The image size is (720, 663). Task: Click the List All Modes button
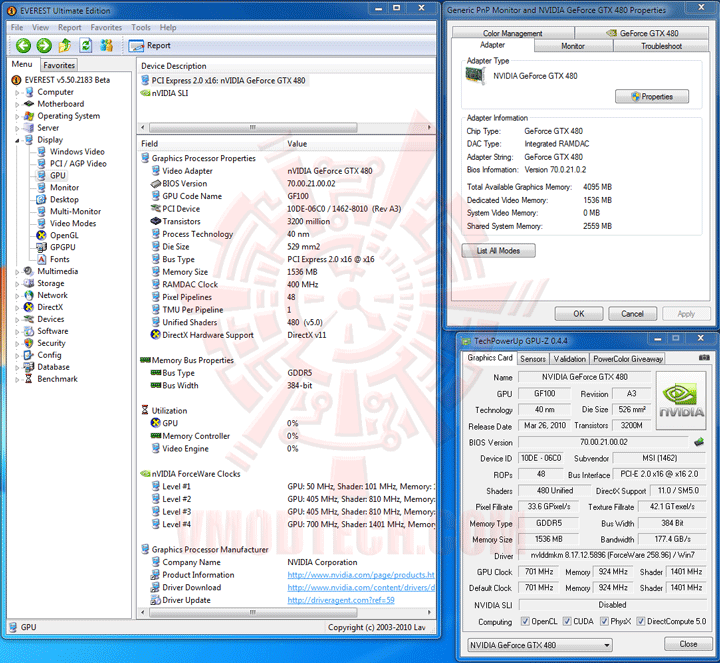[x=498, y=251]
